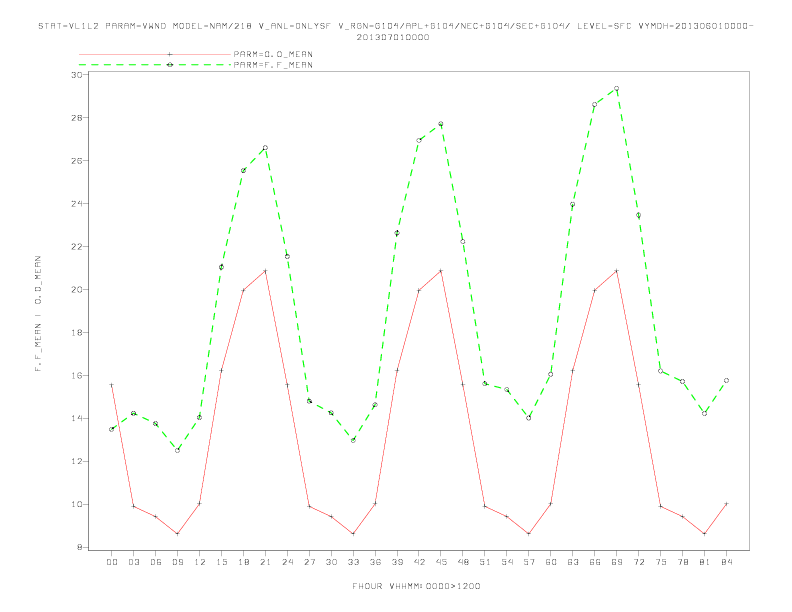Click y-axis tick label 26
792x612 pixels.
click(x=76, y=161)
